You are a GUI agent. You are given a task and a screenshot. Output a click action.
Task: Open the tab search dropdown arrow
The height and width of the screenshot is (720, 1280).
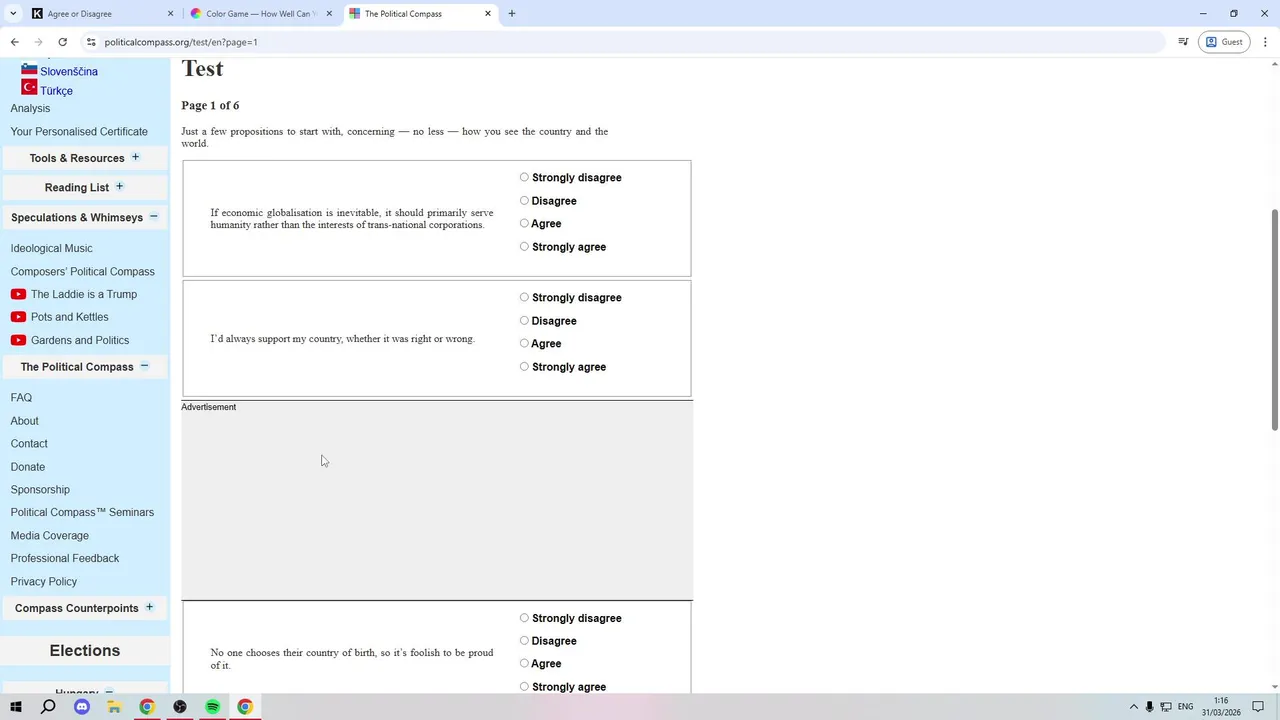tap(13, 14)
